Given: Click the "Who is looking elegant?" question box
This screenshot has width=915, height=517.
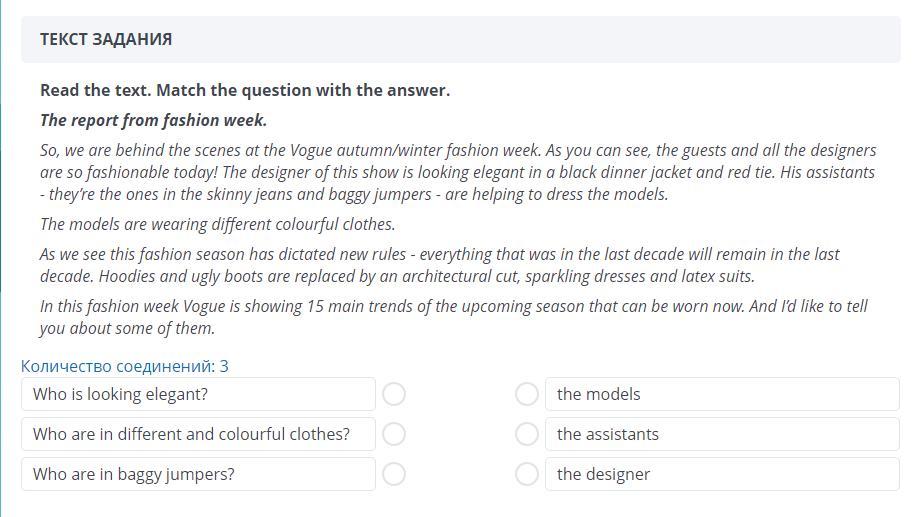Looking at the screenshot, I should click(198, 394).
